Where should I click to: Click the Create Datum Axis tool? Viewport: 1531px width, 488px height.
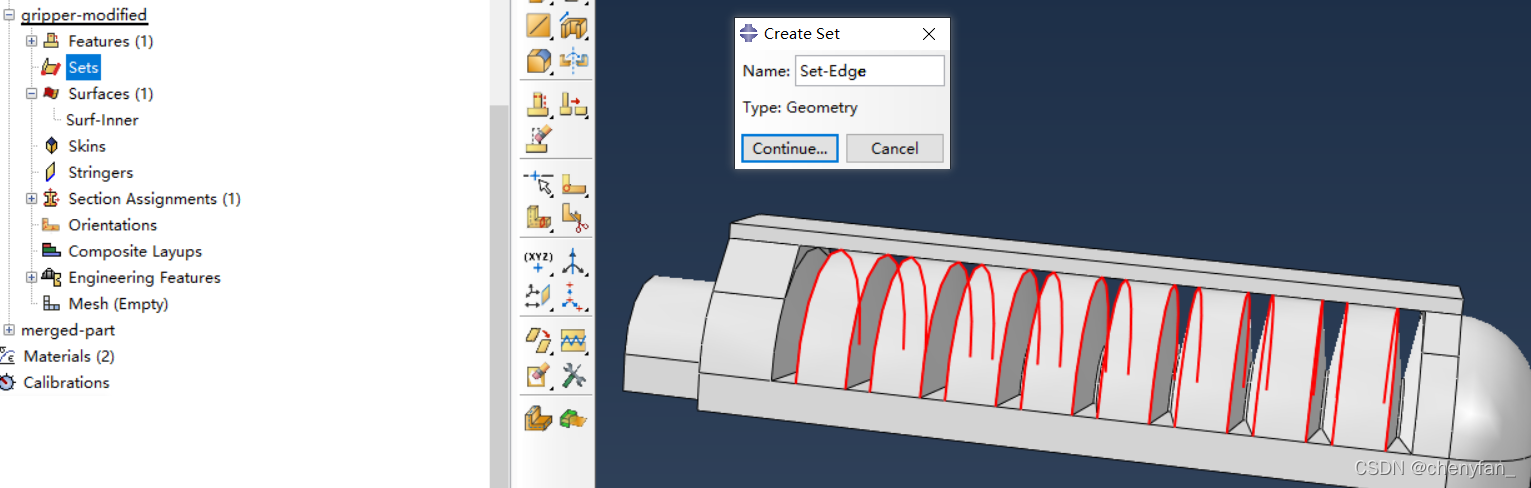(x=573, y=262)
